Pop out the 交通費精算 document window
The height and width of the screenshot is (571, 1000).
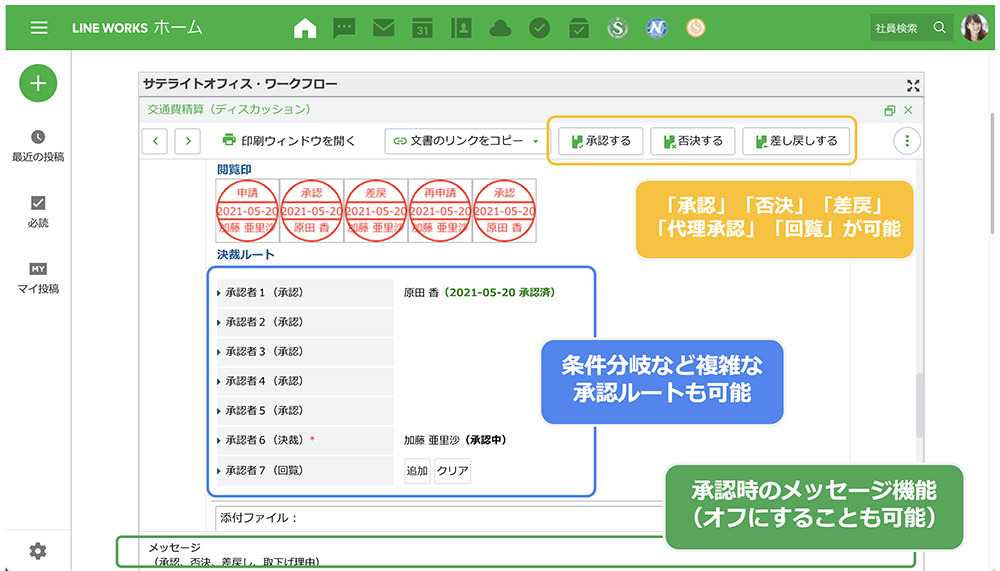(890, 110)
